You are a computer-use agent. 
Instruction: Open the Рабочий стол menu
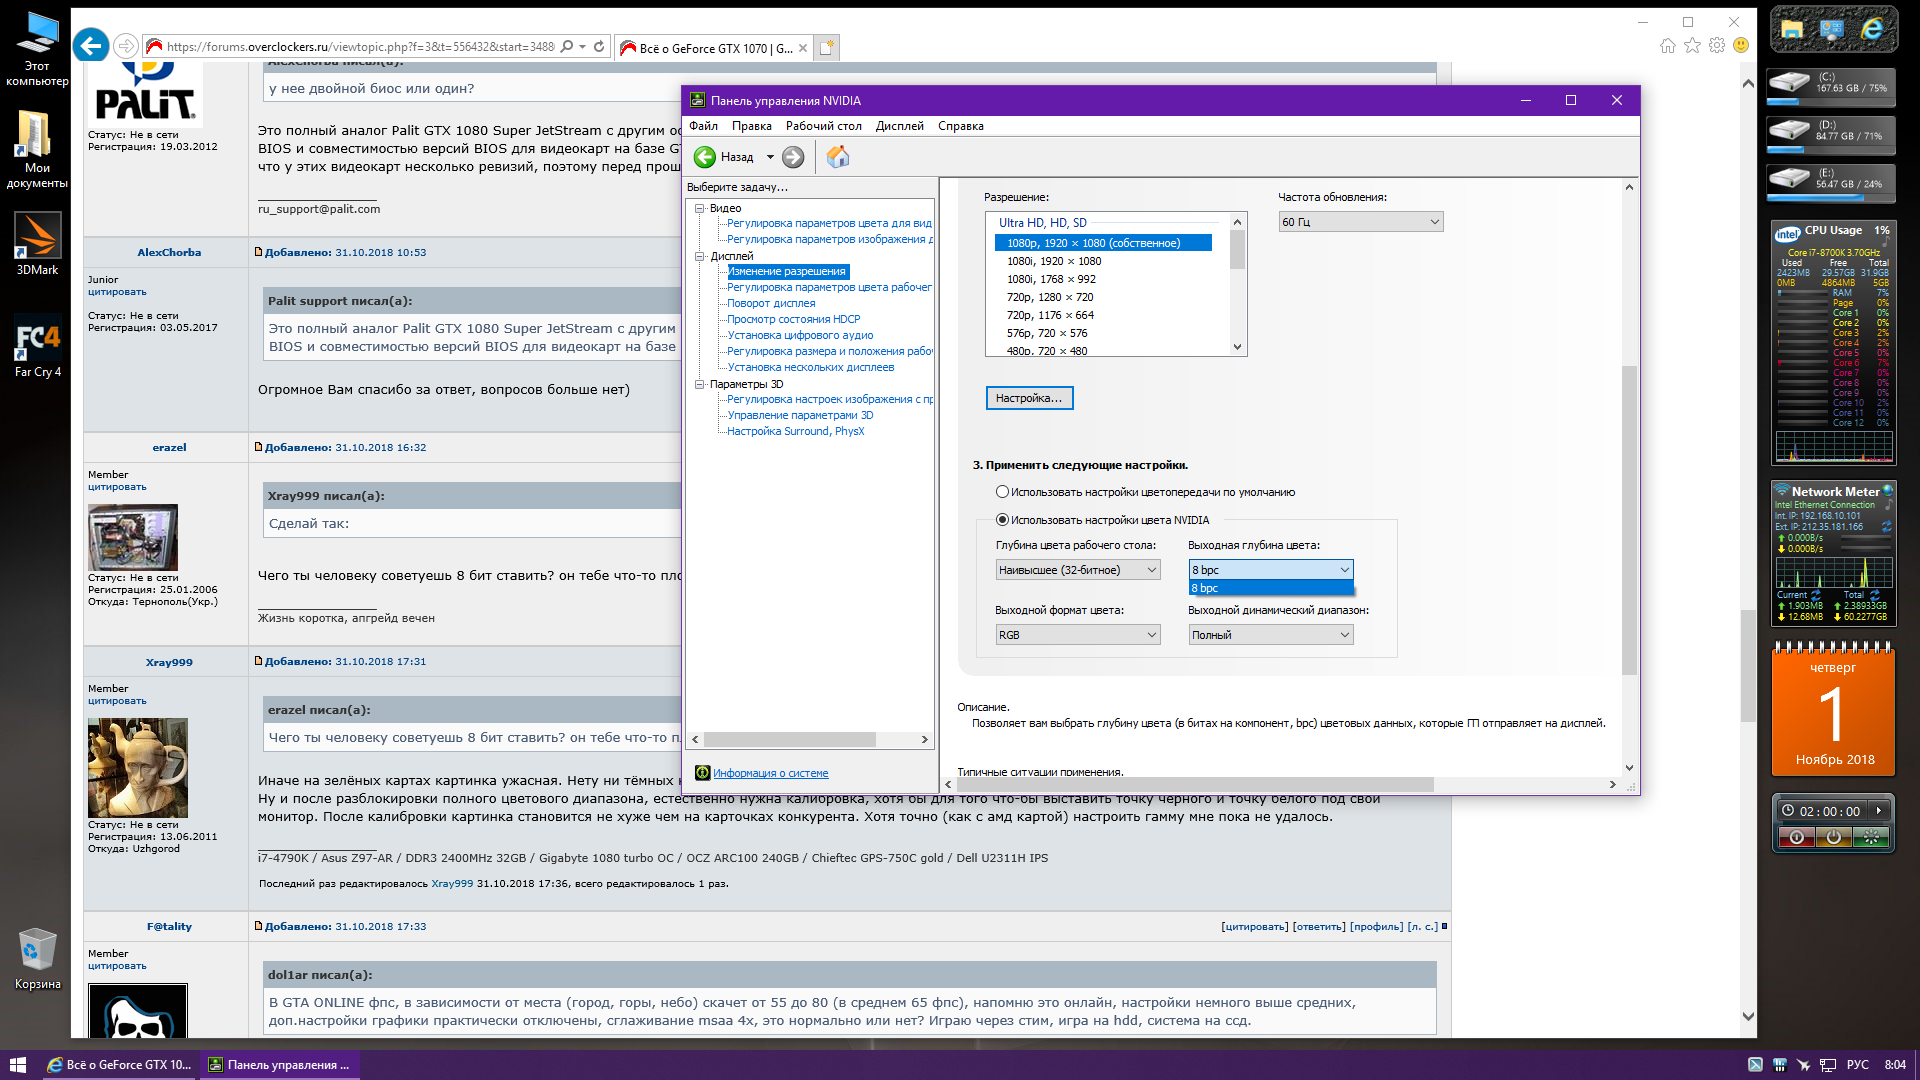[823, 126]
